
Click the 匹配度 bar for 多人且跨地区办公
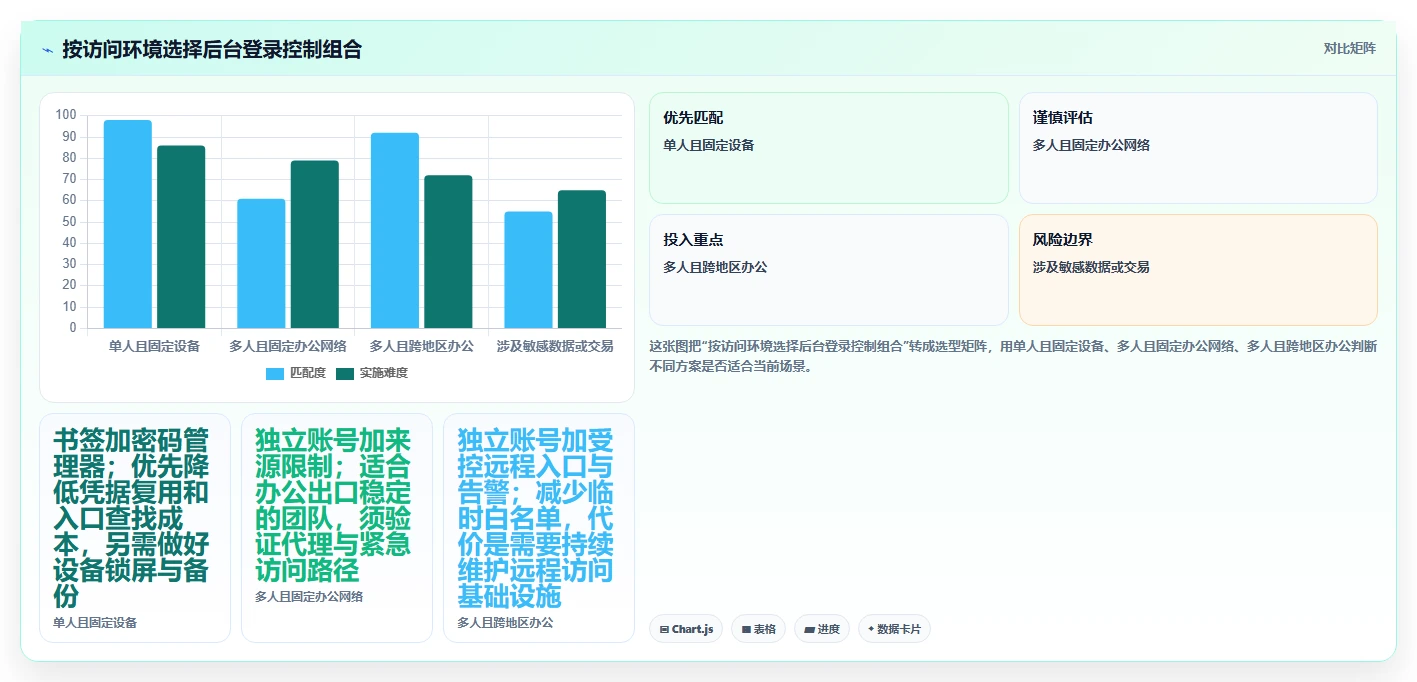395,230
